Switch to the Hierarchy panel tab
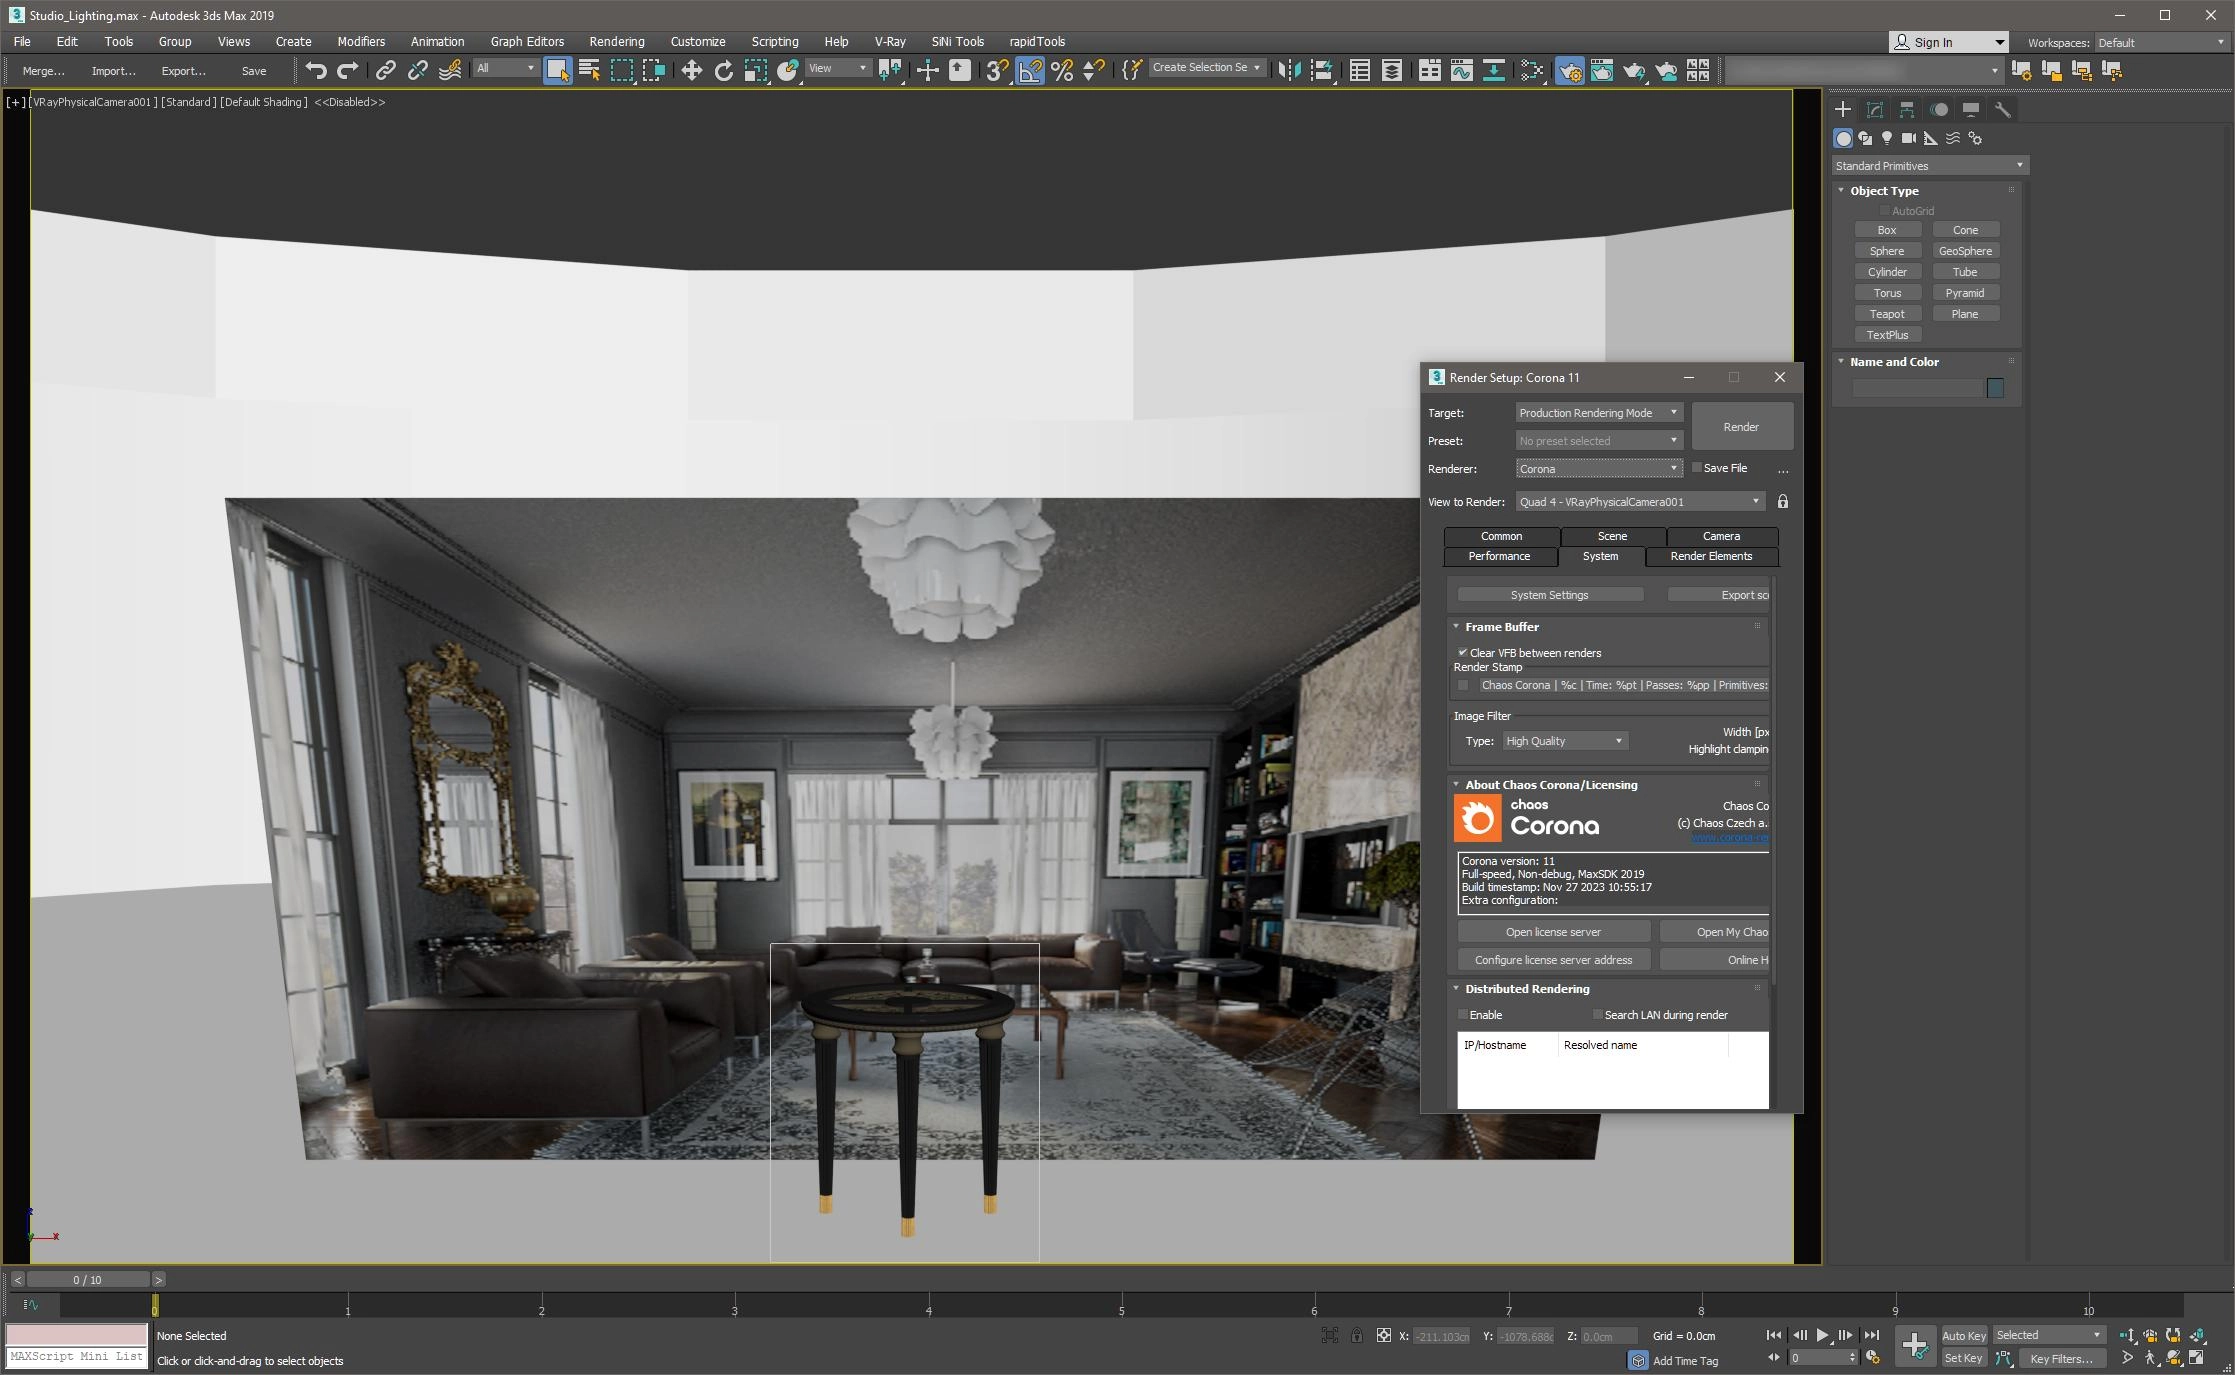This screenshot has height=1375, width=2235. pyautogui.click(x=1907, y=110)
